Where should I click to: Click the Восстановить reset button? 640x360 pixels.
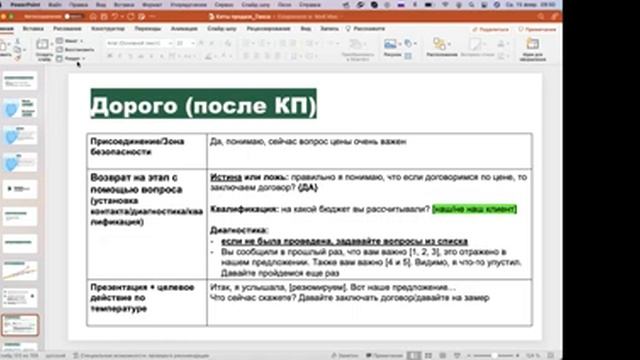(x=76, y=50)
